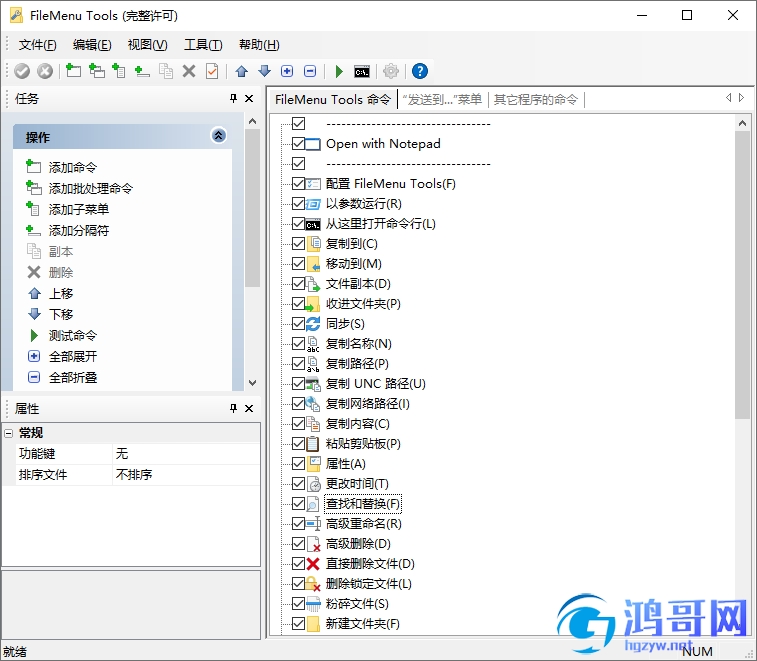Screen dimensions: 757x661
Task: Disable the 复制名称(N) checkbox
Action: 298,343
